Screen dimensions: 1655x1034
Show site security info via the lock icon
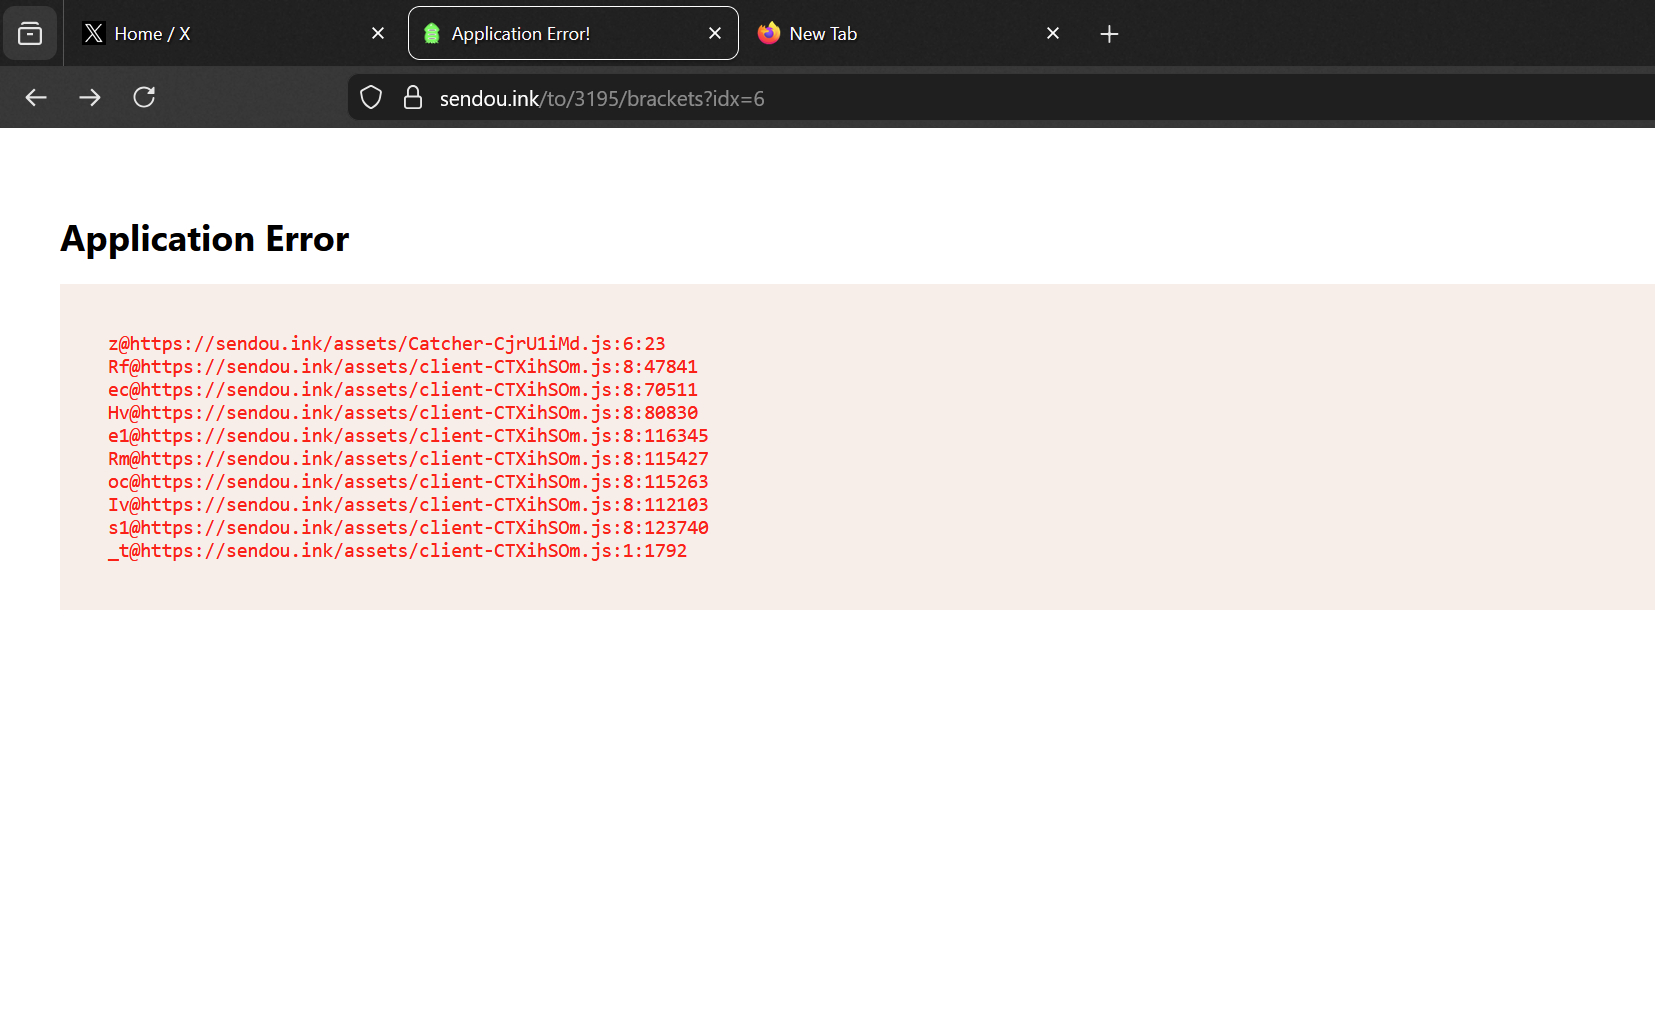click(x=412, y=98)
